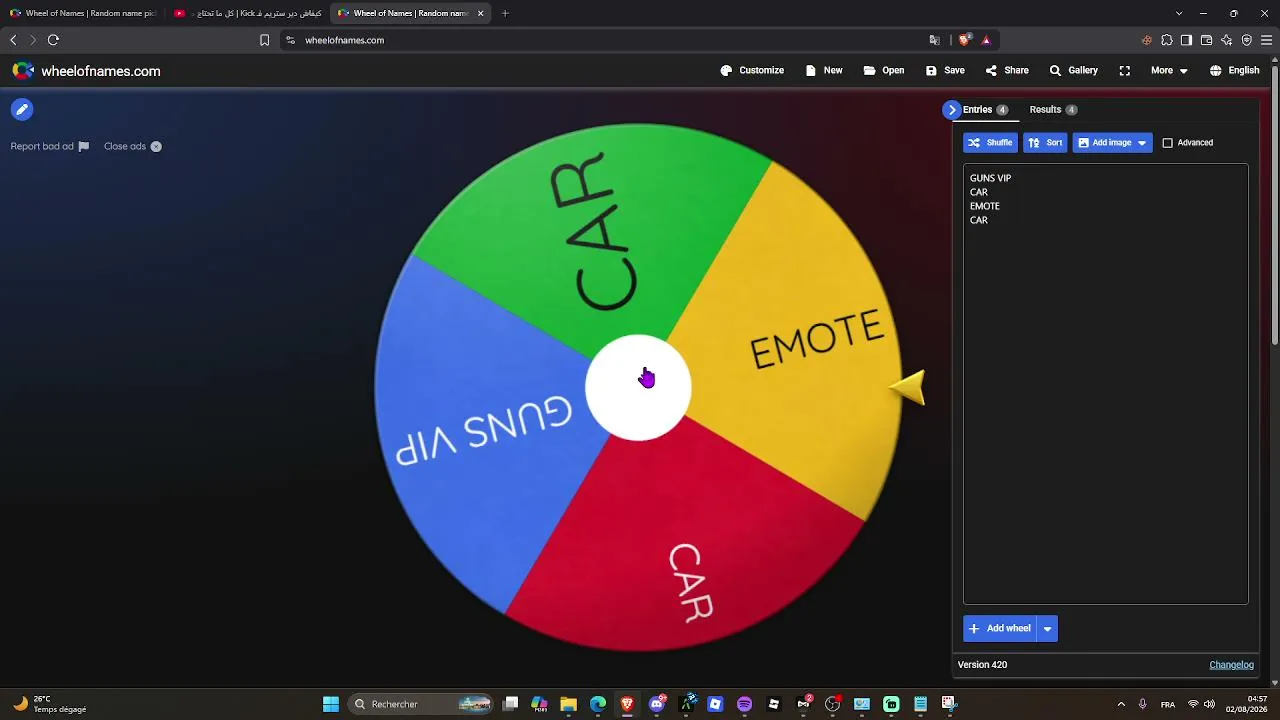Click the EMOTE entry line
This screenshot has width=1280, height=720.
(x=984, y=206)
